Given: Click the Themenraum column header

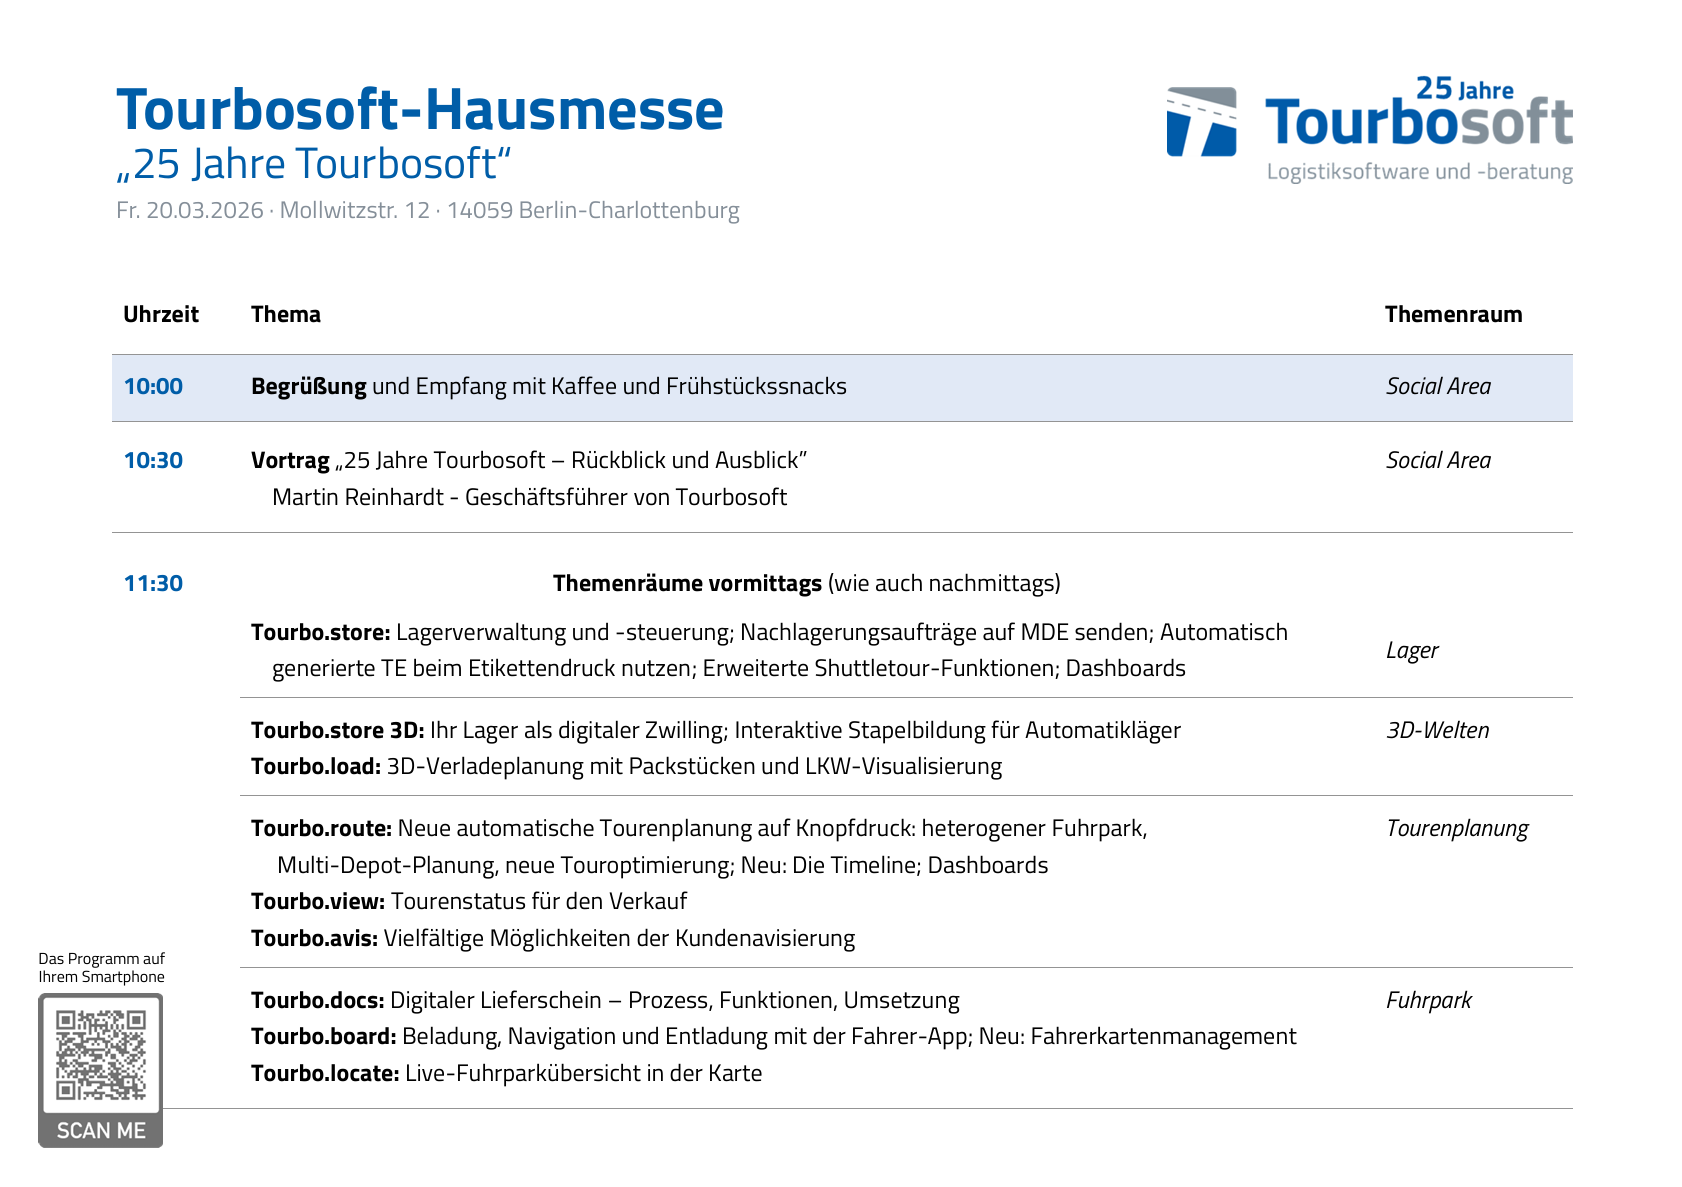Looking at the screenshot, I should coord(1453,314).
